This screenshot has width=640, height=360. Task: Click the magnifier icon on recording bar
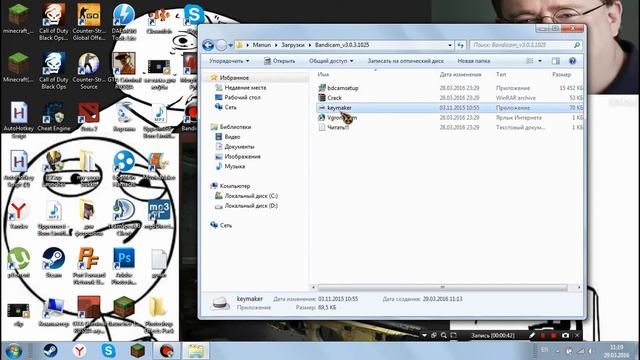(x=444, y=336)
